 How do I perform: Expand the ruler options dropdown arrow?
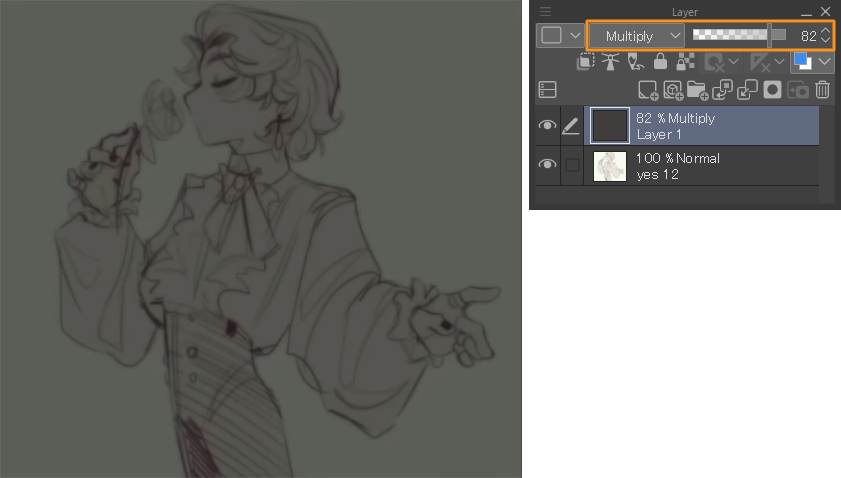pyautogui.click(x=779, y=62)
